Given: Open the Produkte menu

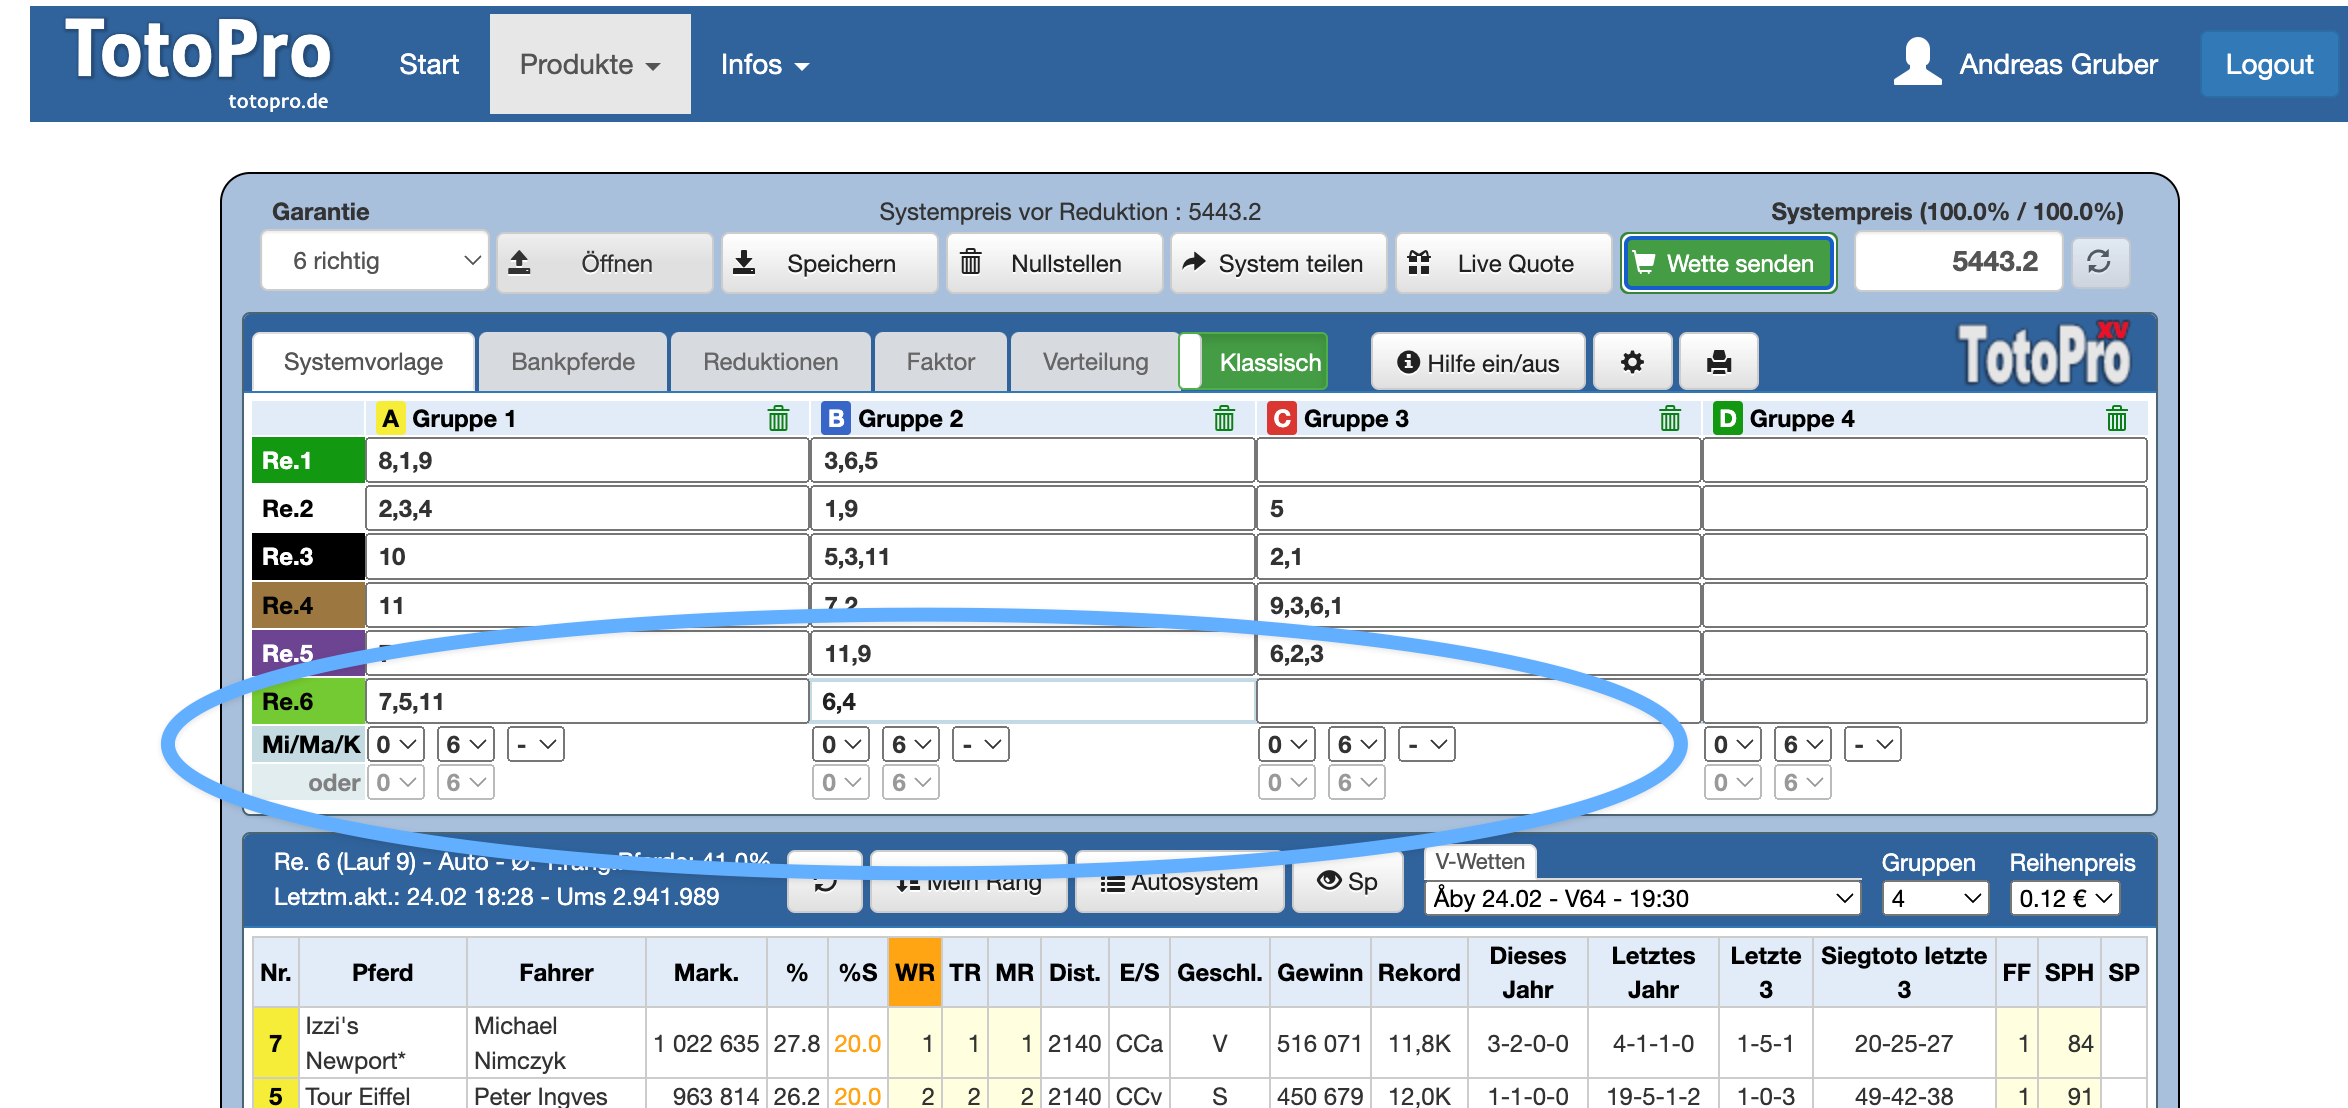Looking at the screenshot, I should coord(590,64).
